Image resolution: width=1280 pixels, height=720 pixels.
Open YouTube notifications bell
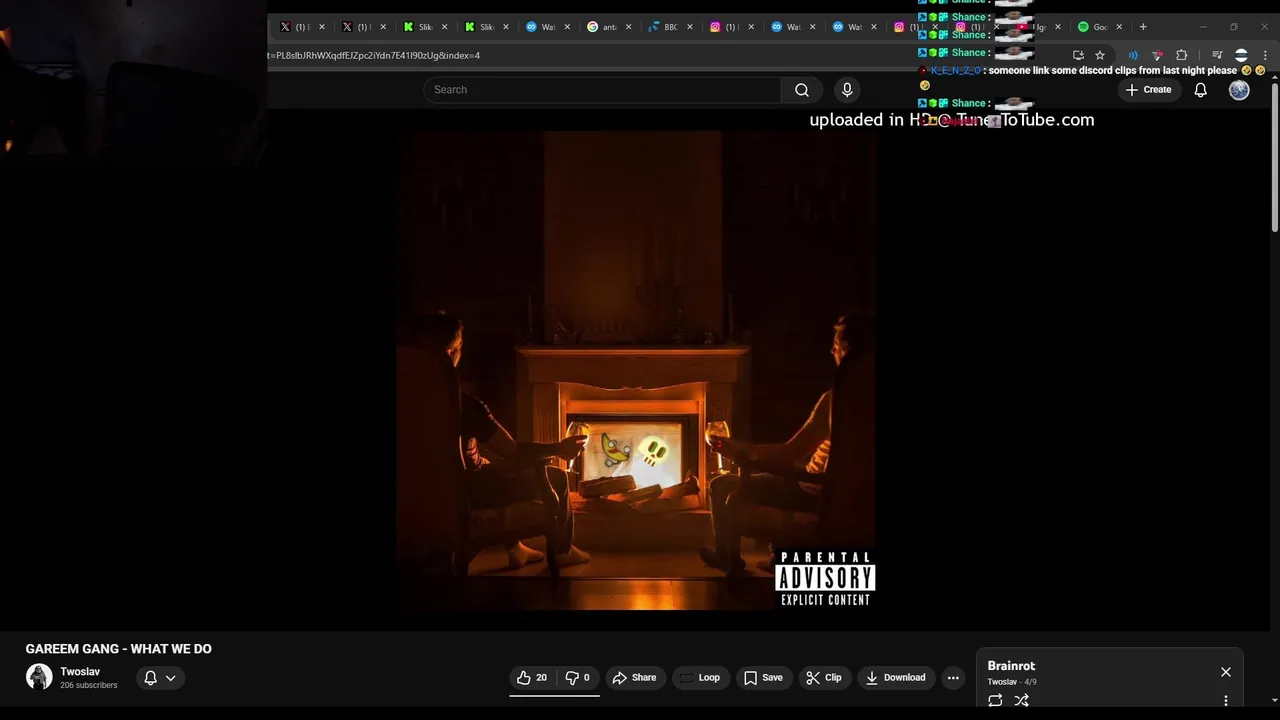pos(1201,90)
